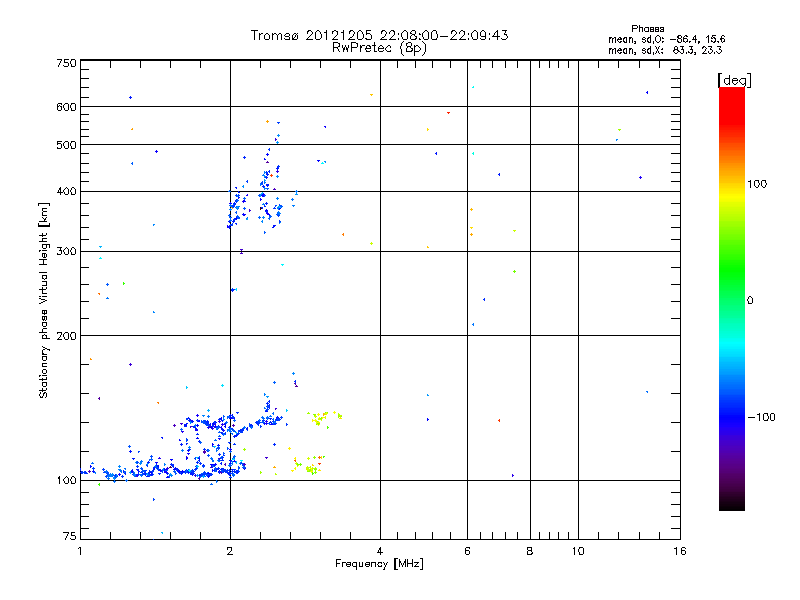Click the '300' y-axis tick label
Viewport: 800px width, 600px height.
click(x=66, y=252)
